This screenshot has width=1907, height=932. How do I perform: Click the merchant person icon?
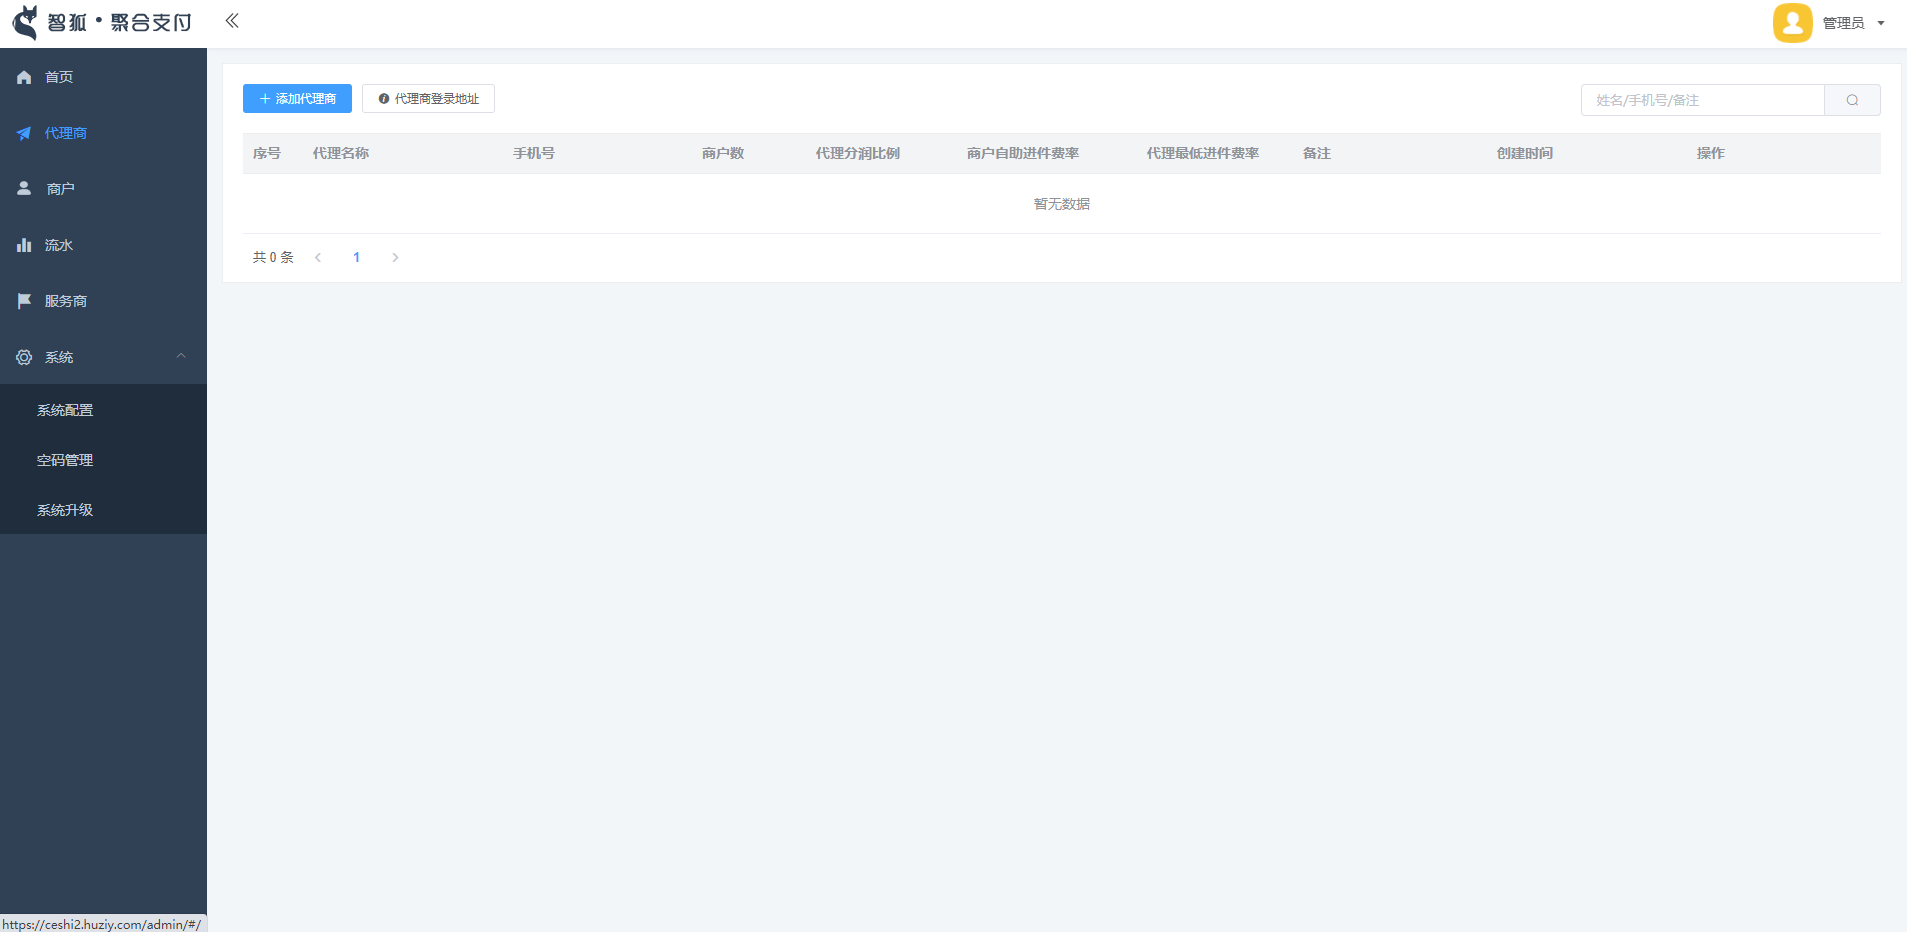[24, 188]
